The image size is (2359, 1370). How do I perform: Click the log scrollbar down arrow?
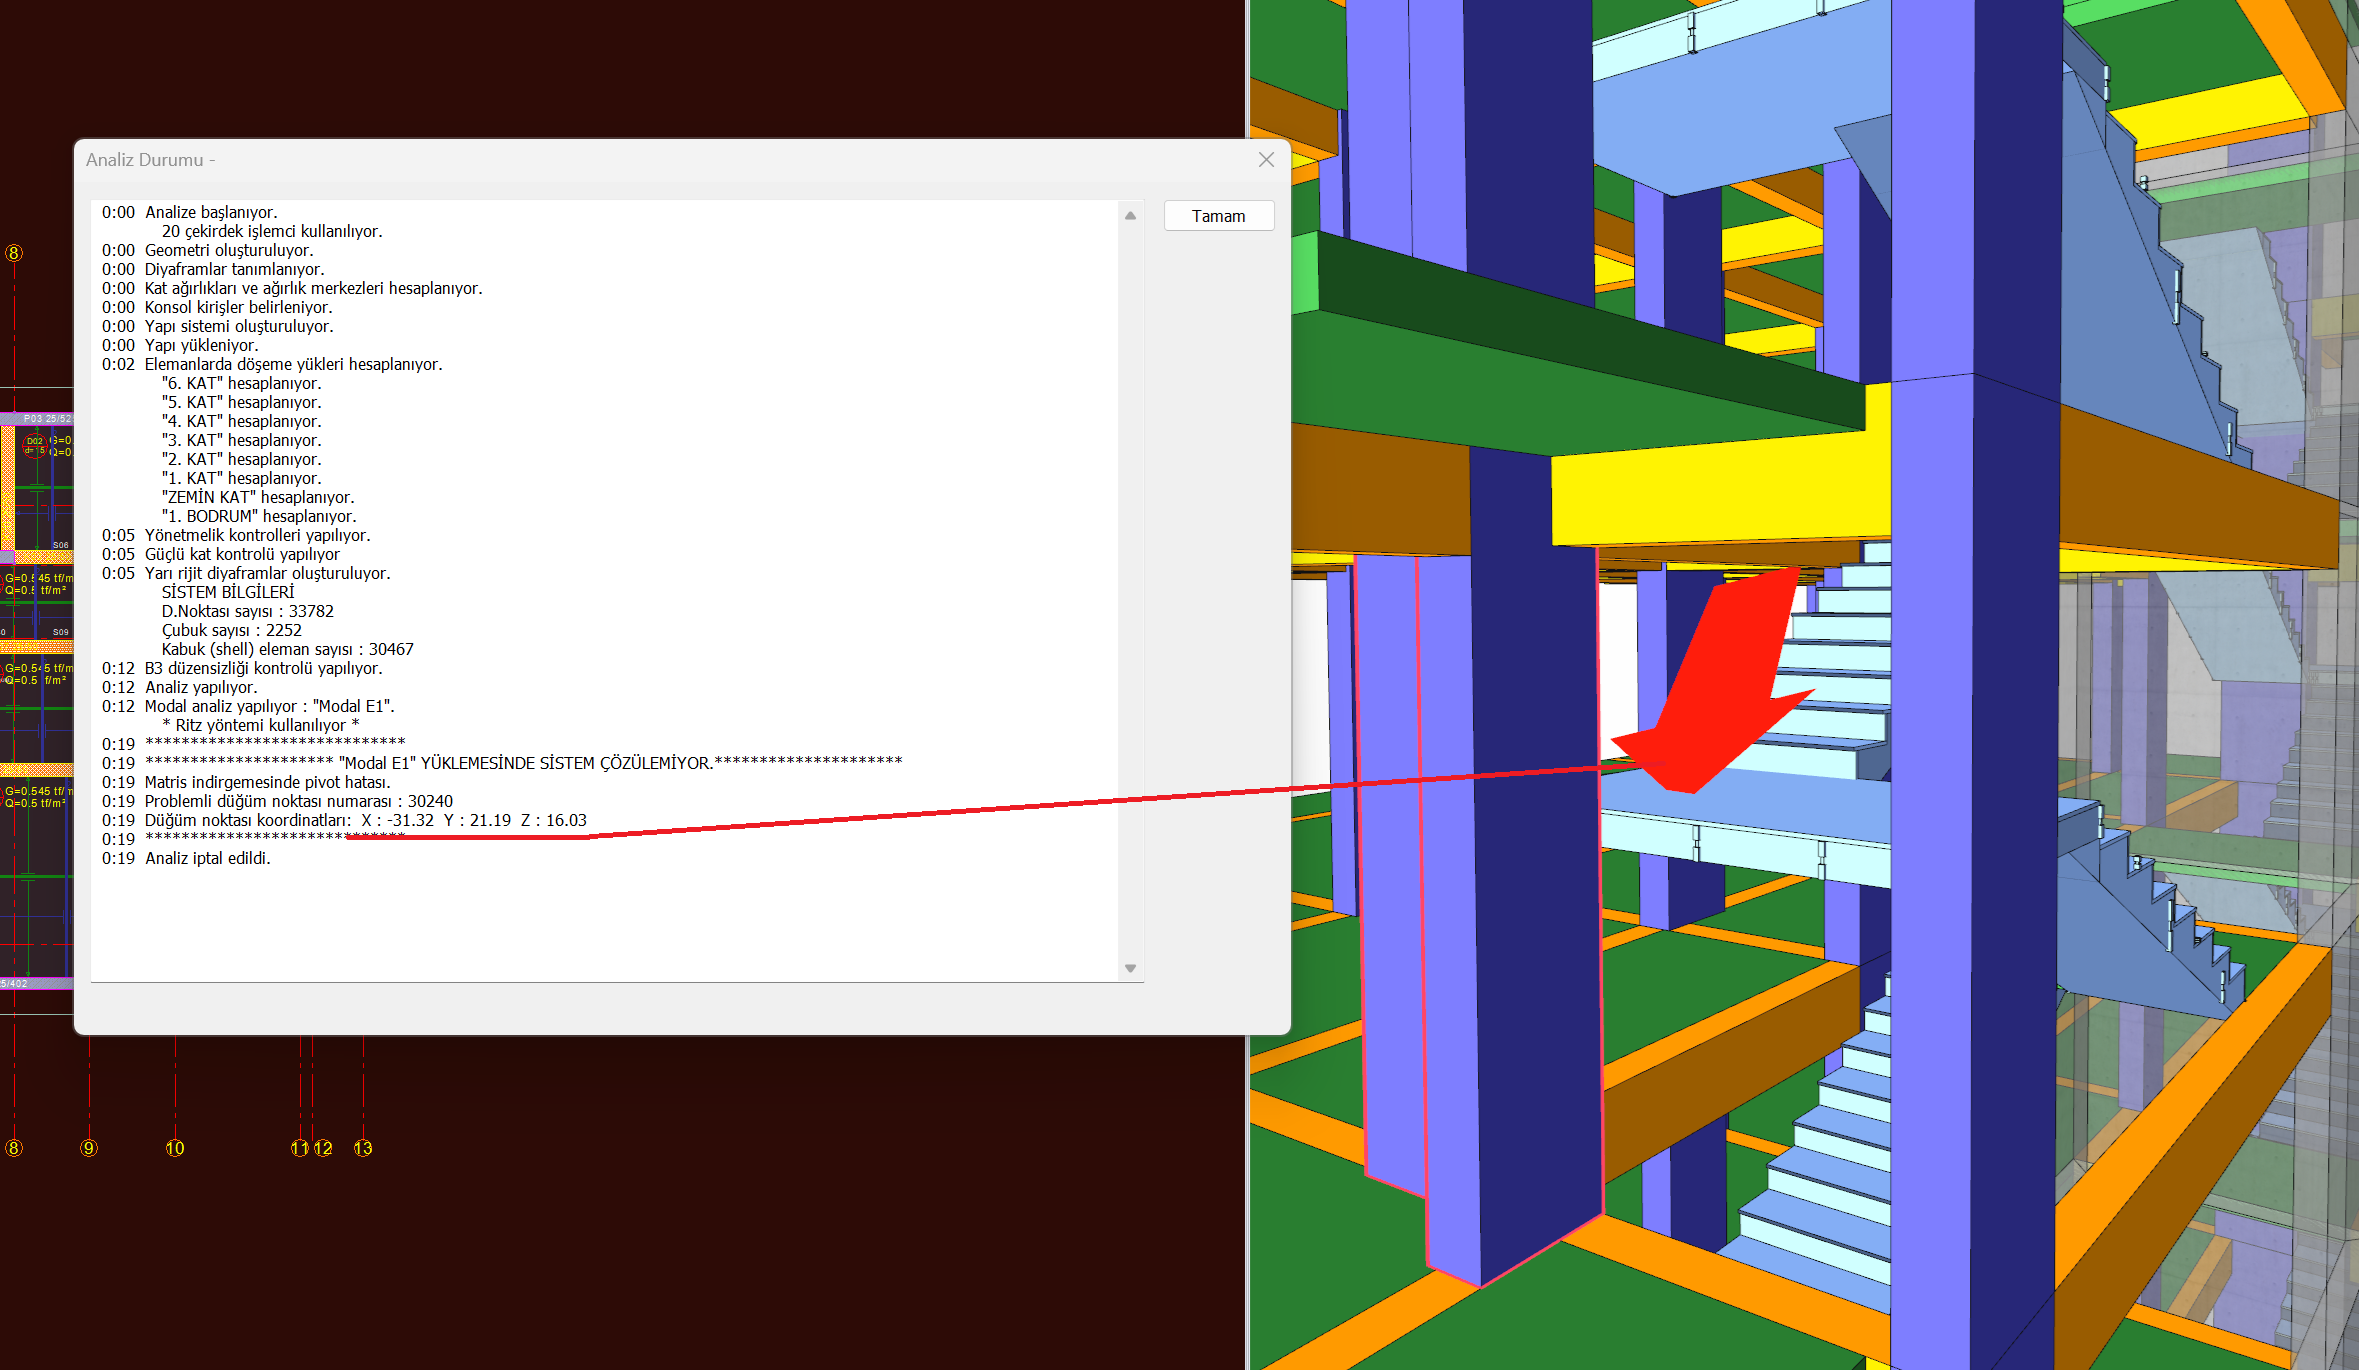1130,968
